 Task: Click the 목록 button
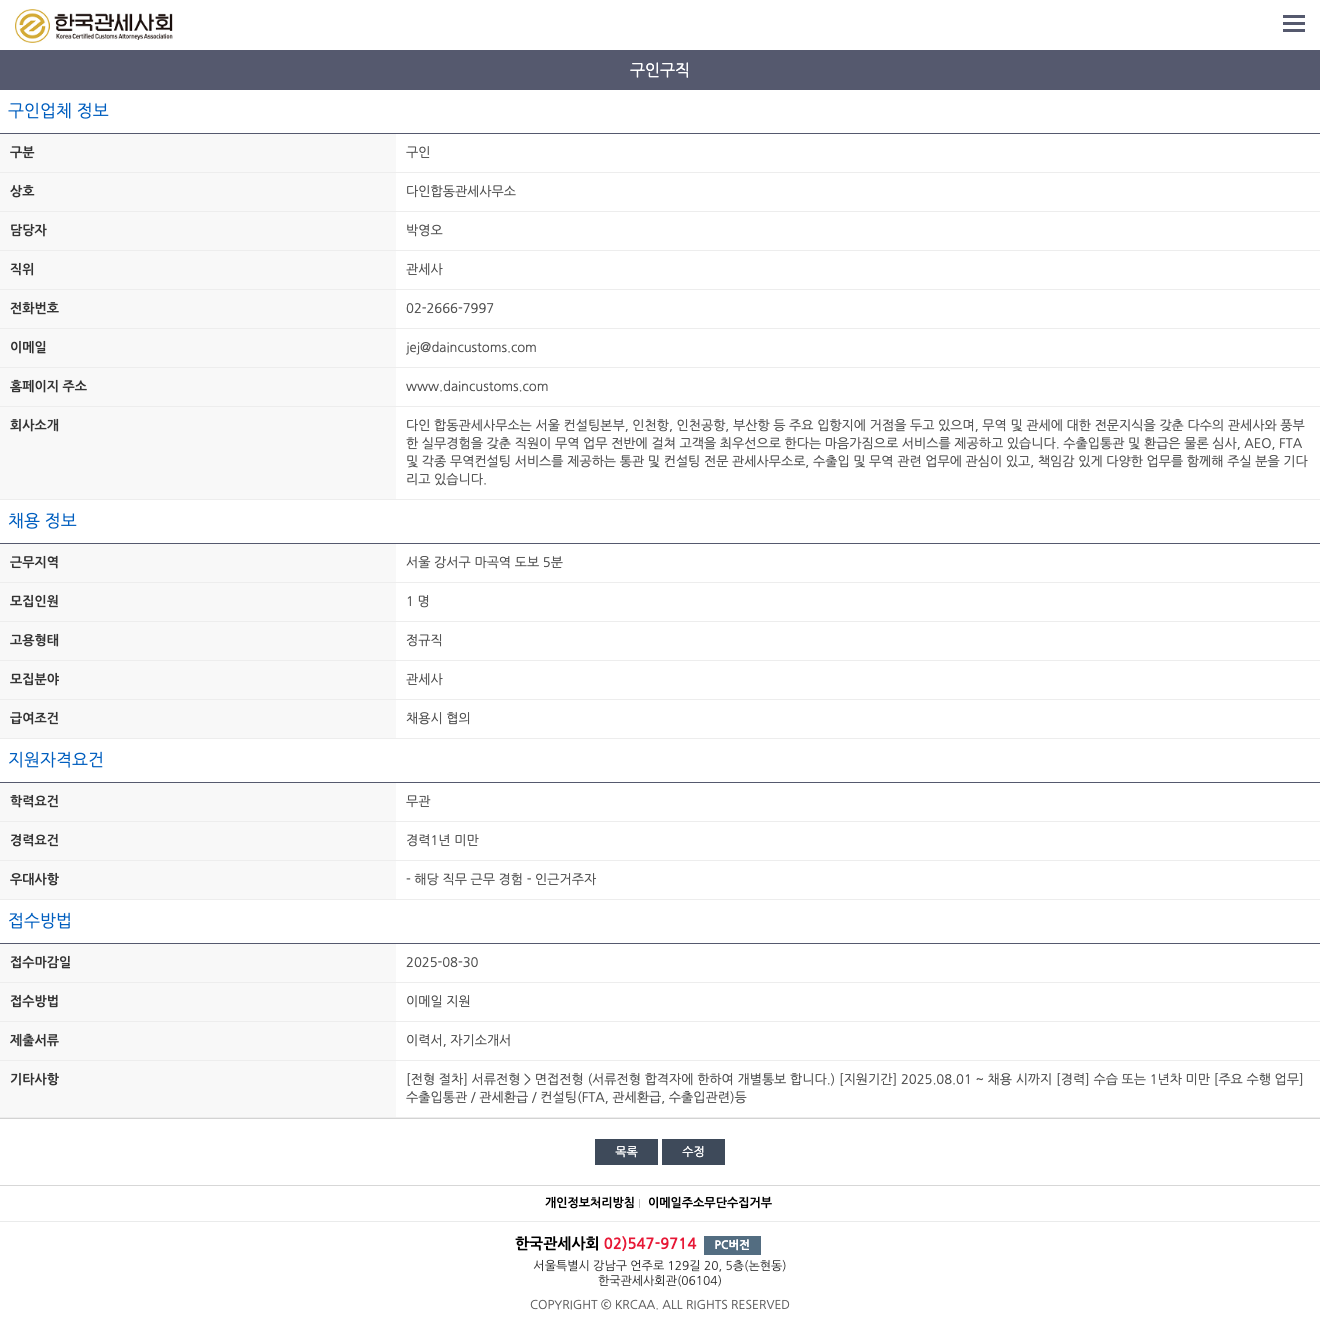pos(626,1152)
